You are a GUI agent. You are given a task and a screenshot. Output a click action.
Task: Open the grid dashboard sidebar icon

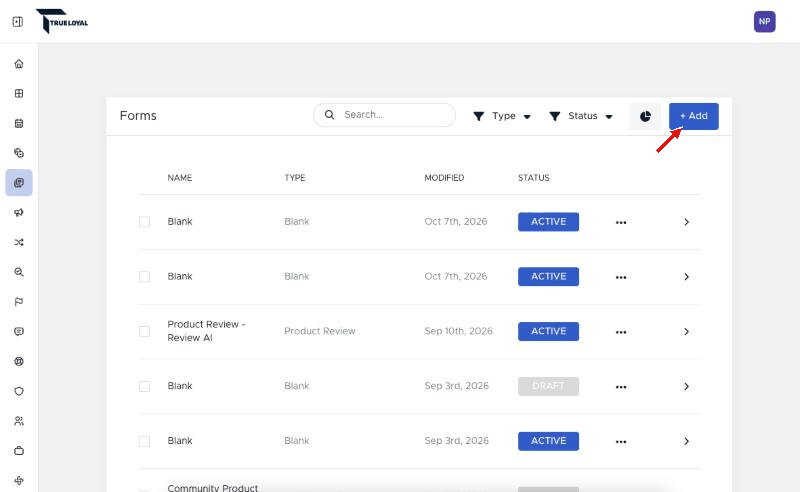[x=19, y=93]
